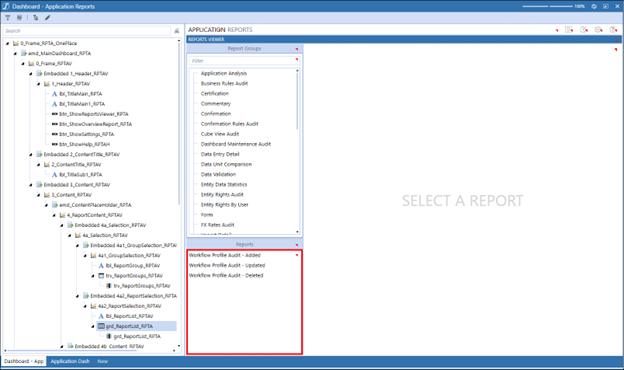Open the Help question mark icon
Image resolution: width=624 pixels, height=370 pixels.
(x=613, y=30)
